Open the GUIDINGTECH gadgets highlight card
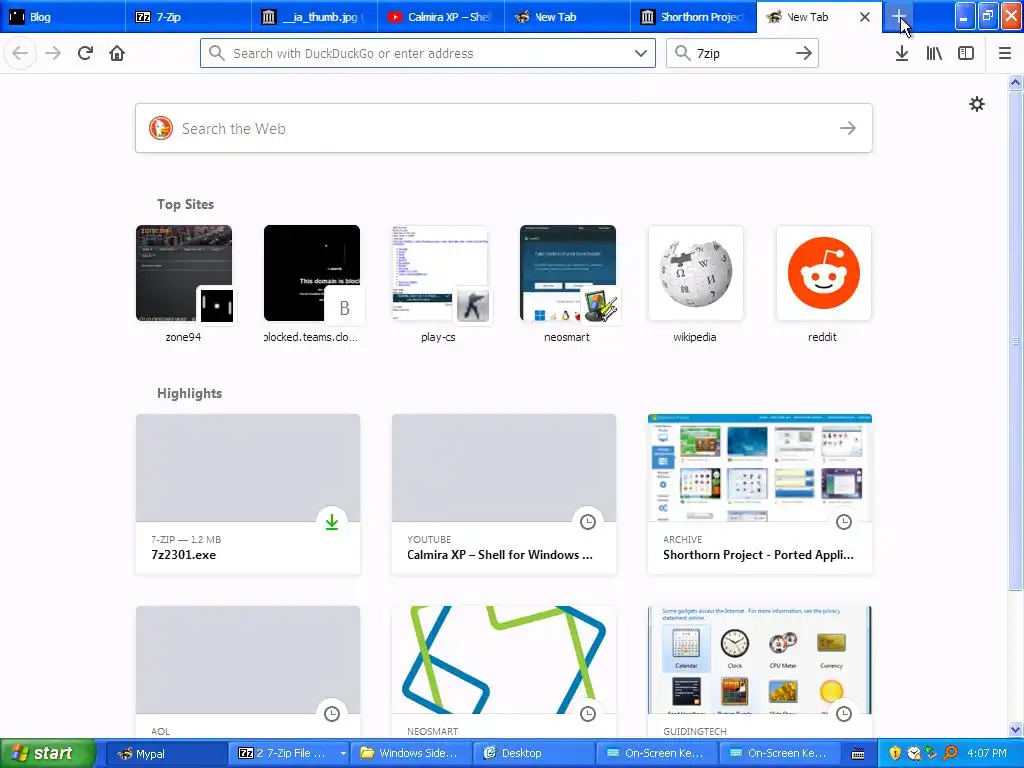The image size is (1024, 768). [760, 673]
